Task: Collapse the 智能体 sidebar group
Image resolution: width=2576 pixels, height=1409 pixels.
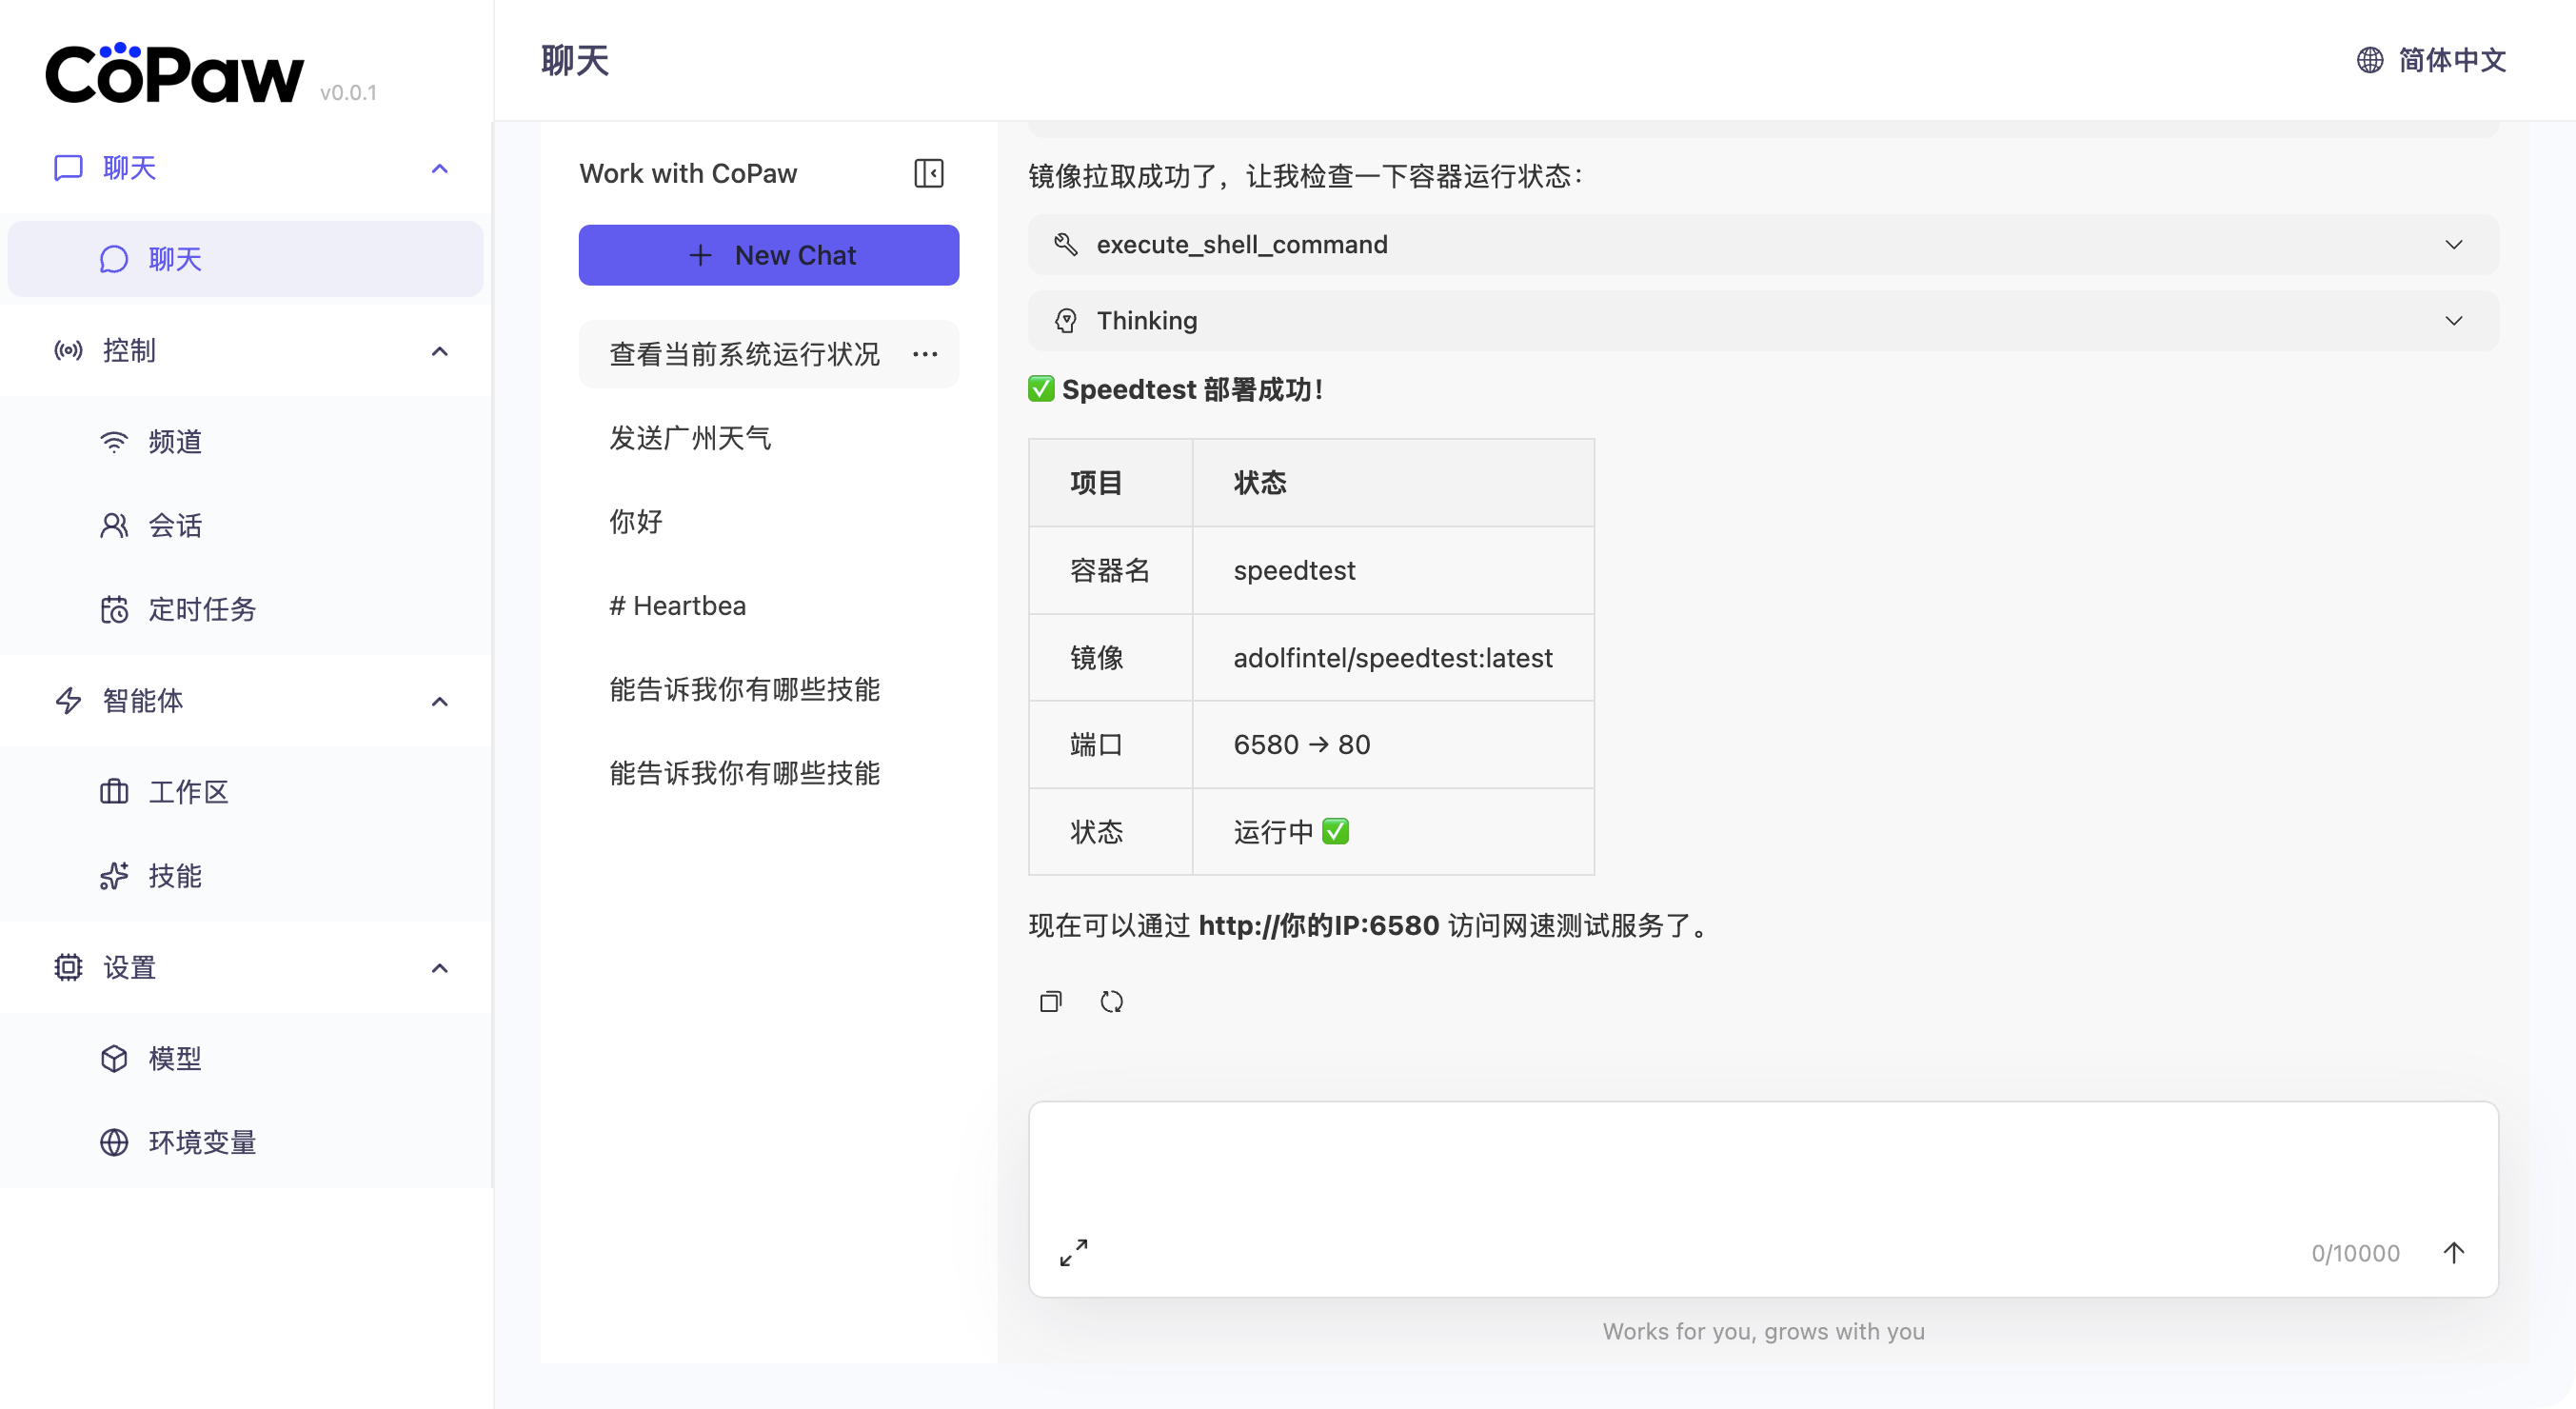Action: [x=439, y=701]
